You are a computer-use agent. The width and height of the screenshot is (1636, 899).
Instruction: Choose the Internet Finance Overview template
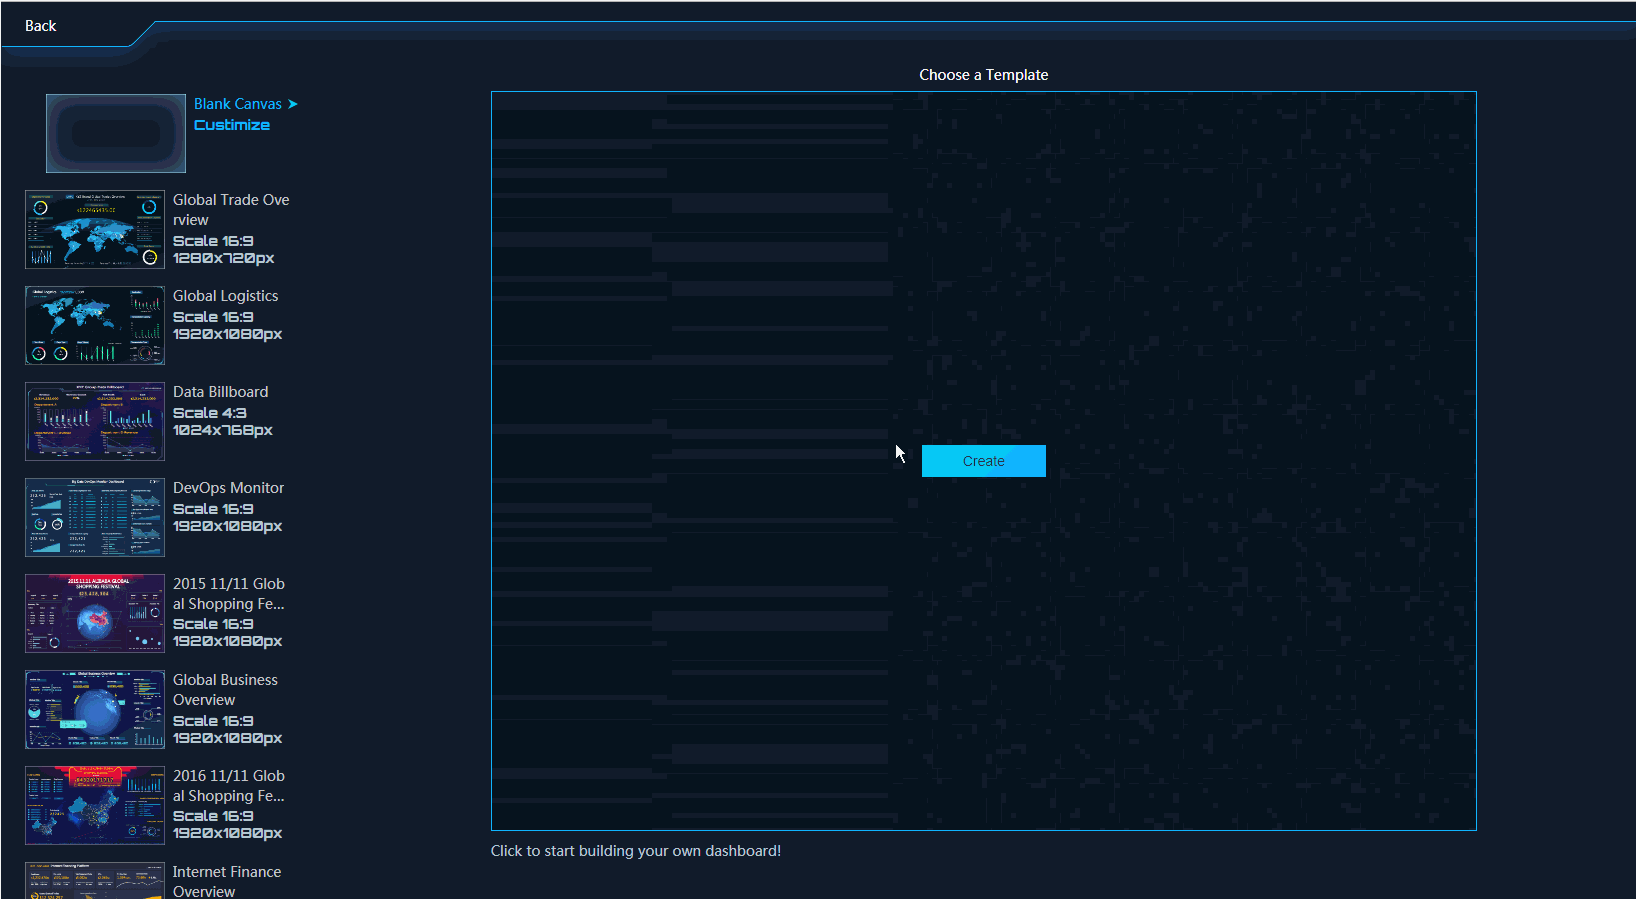click(226, 881)
